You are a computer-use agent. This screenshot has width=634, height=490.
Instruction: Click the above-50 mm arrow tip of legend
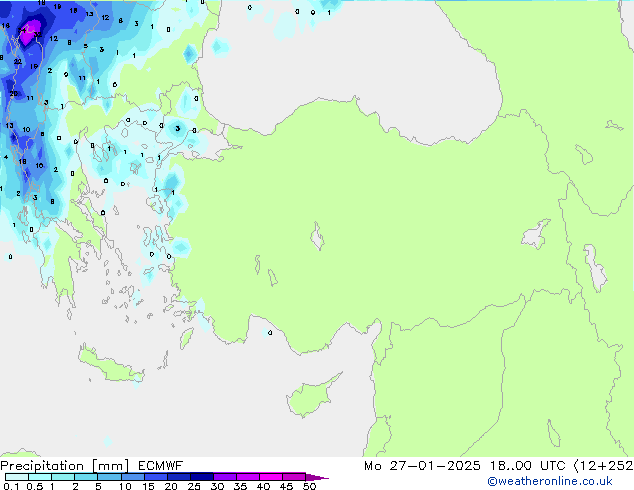pos(317,477)
